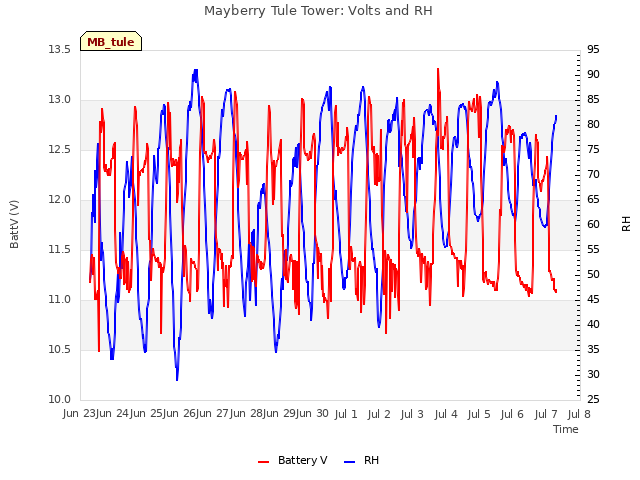This screenshot has height=480, width=640.
Task: Click the Jul 5 date tick label
Action: coord(479,414)
